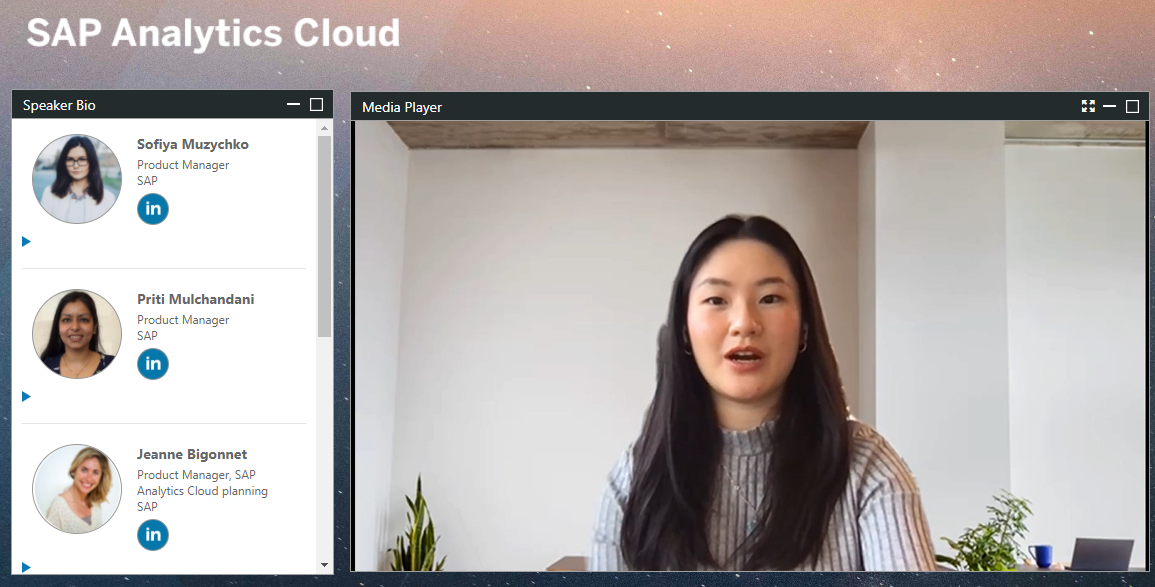This screenshot has height=587, width=1155.
Task: Click Sofiya Muzychko's profile photo
Action: click(77, 179)
